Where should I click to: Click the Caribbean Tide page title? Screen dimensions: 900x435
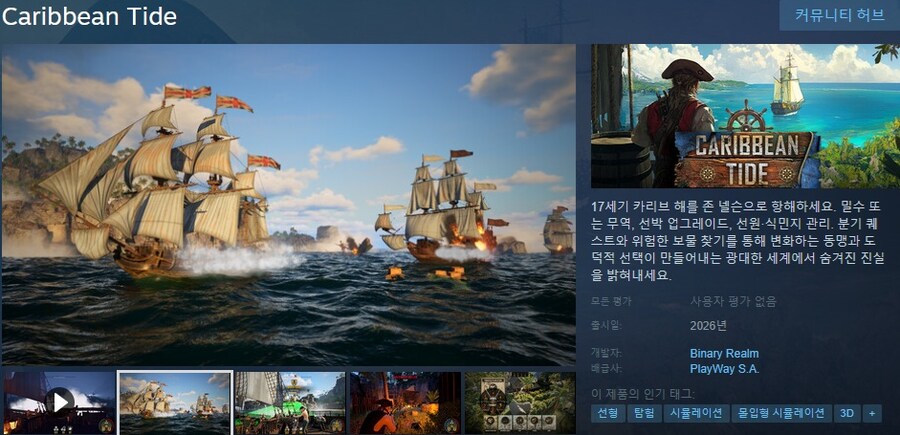pos(89,17)
